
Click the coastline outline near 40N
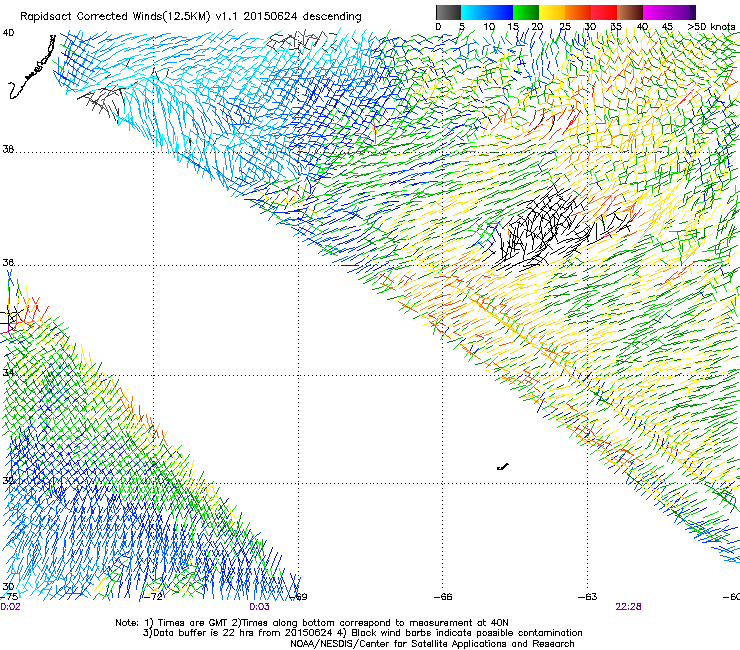pos(32,68)
